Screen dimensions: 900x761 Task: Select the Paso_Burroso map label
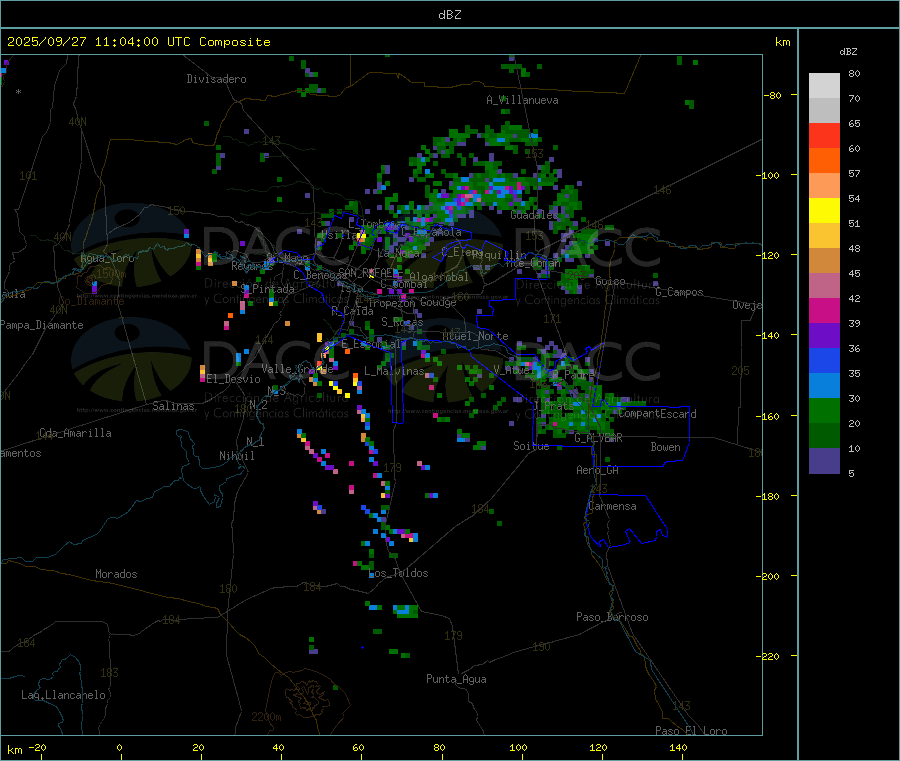612,617
